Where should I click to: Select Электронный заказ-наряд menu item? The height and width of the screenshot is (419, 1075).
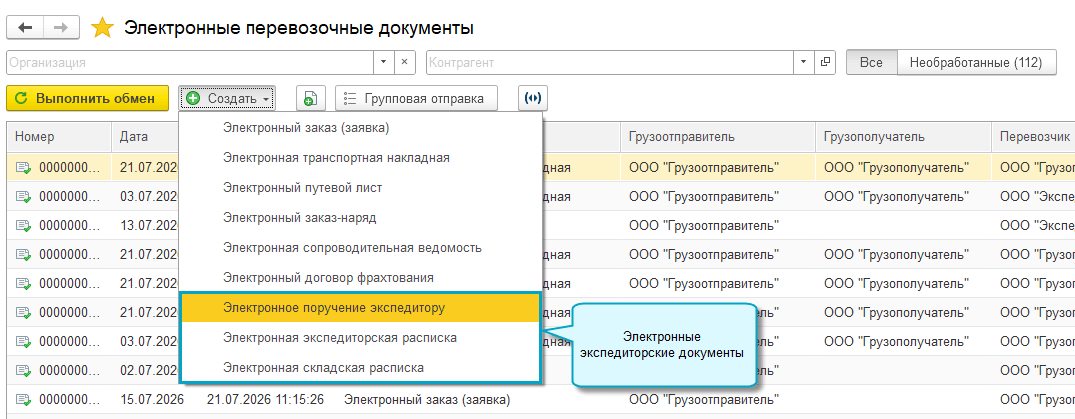360,218
